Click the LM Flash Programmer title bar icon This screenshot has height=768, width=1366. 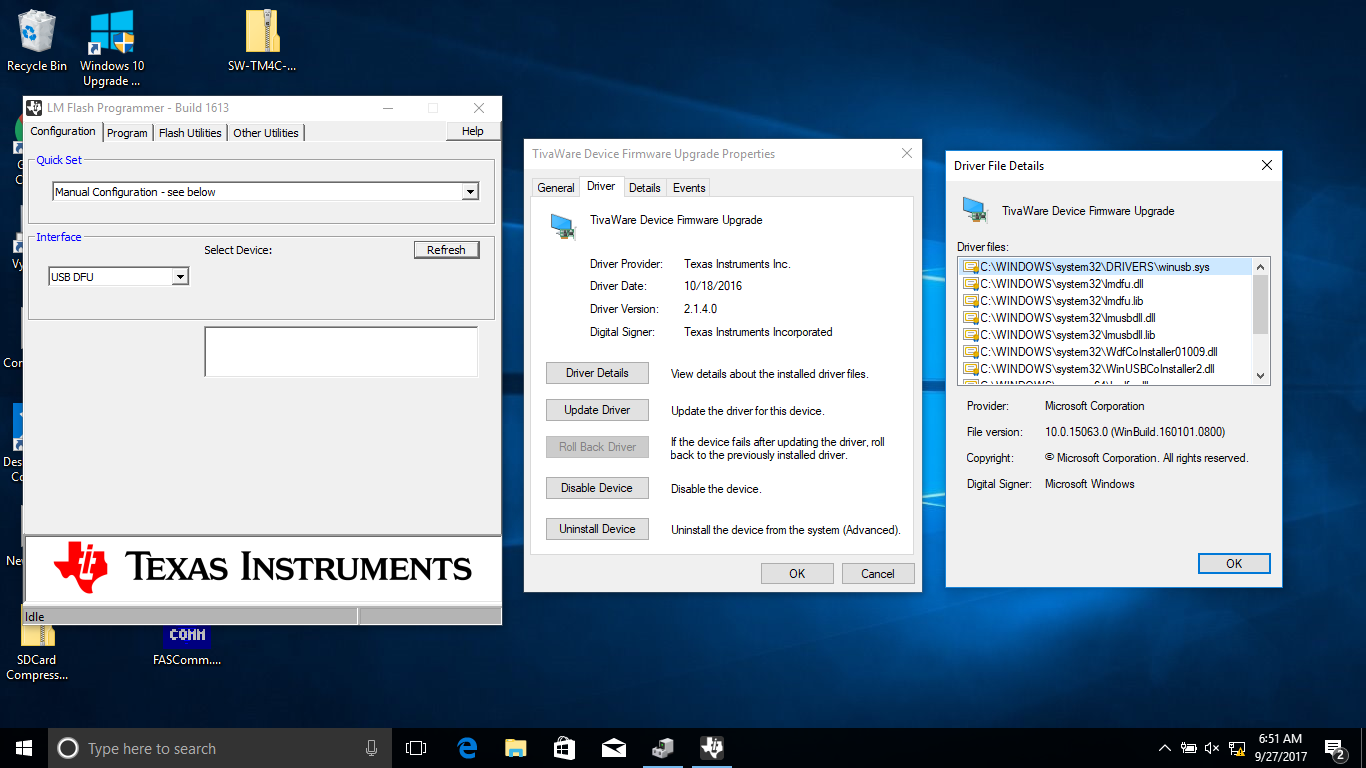click(x=34, y=108)
